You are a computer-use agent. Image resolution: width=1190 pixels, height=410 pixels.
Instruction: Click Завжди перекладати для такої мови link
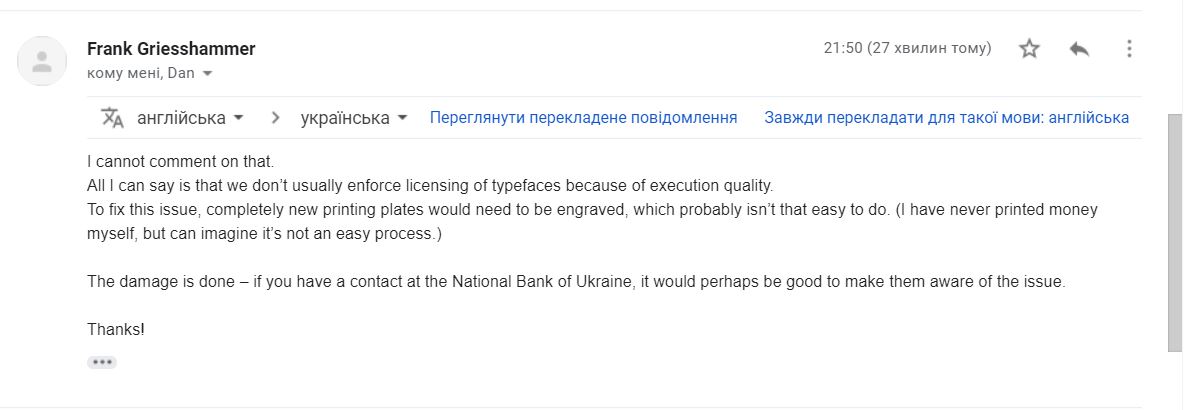click(946, 118)
